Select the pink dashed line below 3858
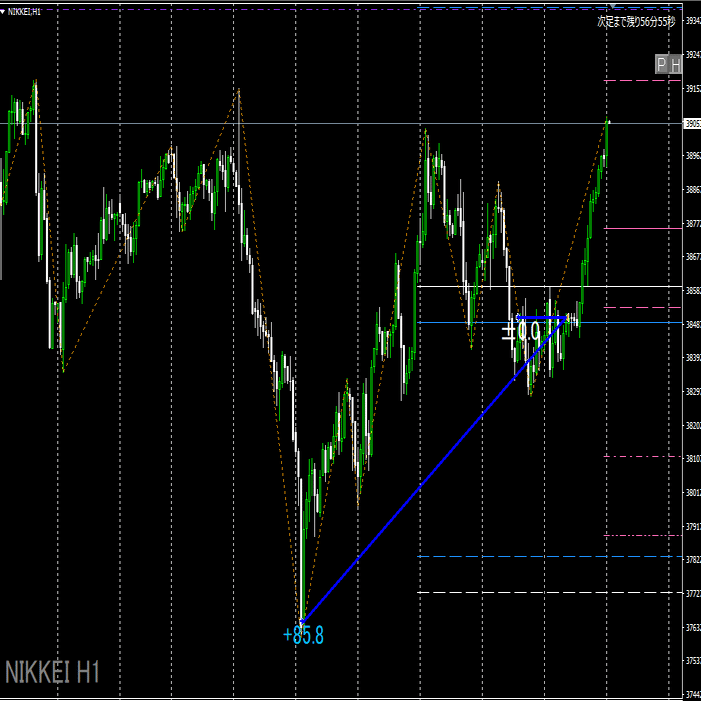The height and width of the screenshot is (701, 701). (x=643, y=308)
